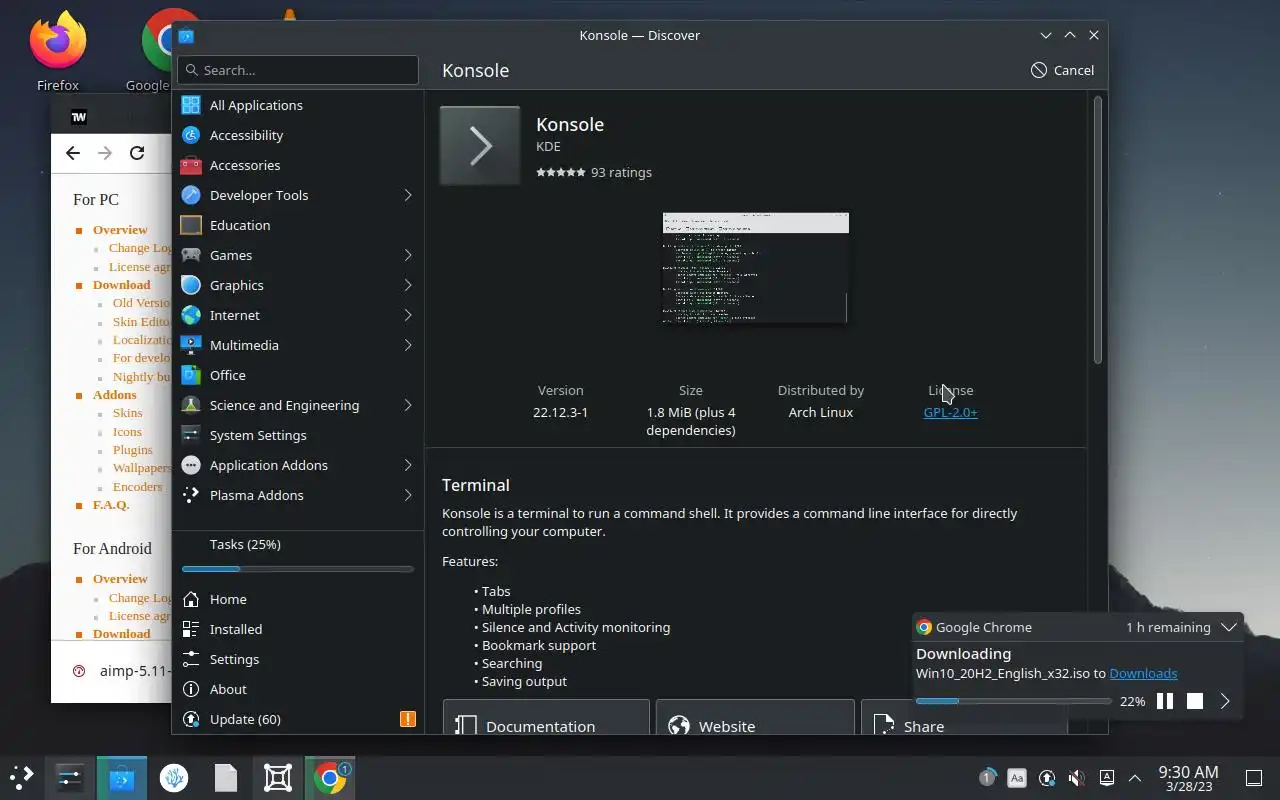The height and width of the screenshot is (800, 1280).
Task: Expand the Plasma Addons subcategories arrow
Action: (x=408, y=495)
